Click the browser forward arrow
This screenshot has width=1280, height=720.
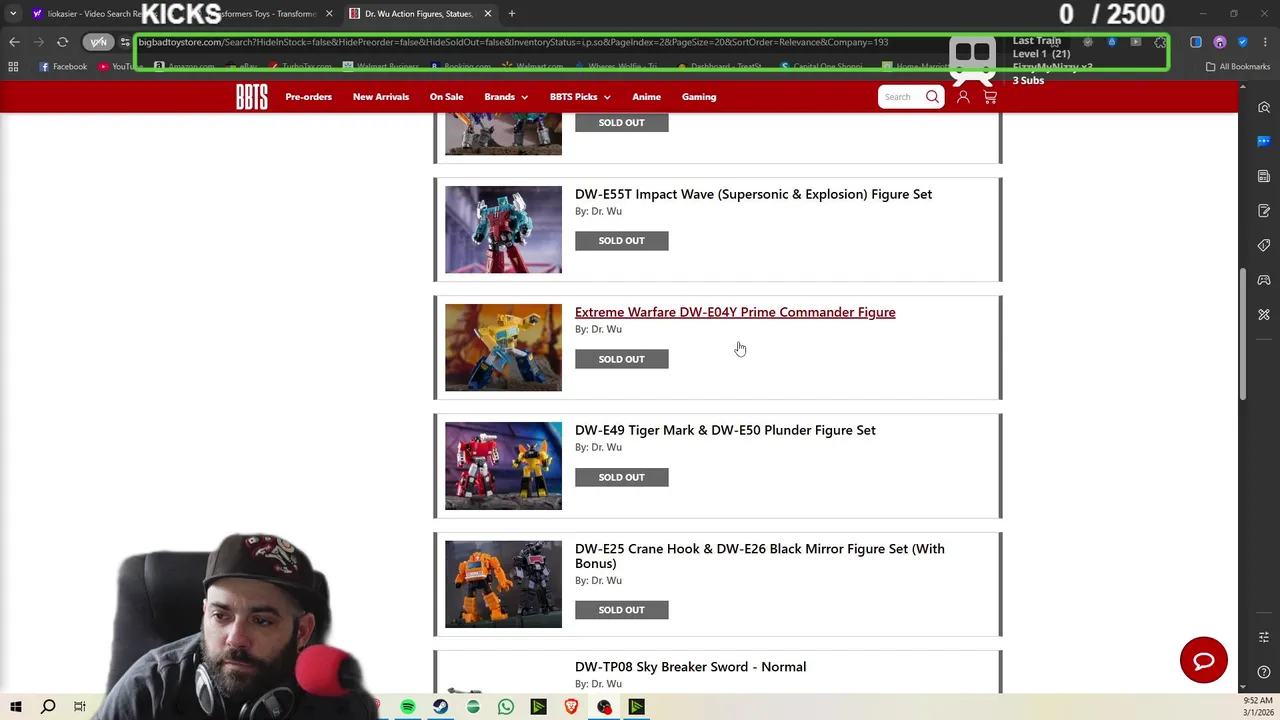(38, 42)
